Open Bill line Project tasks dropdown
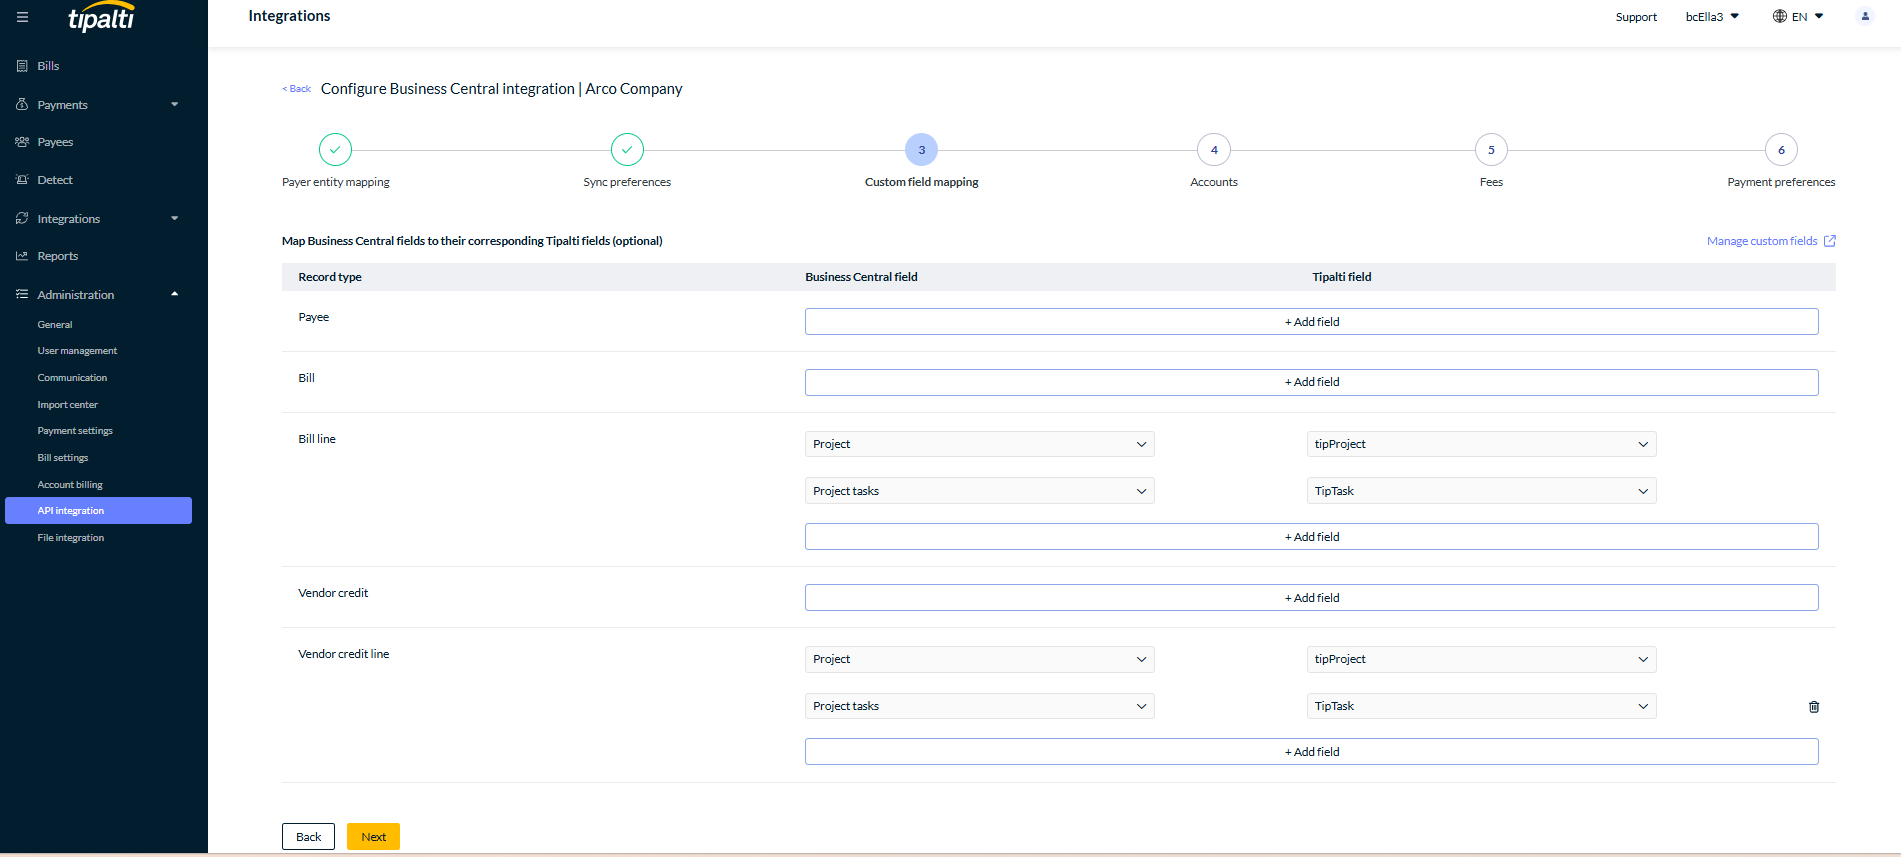Screen dimensions: 1901x857 click(x=979, y=491)
